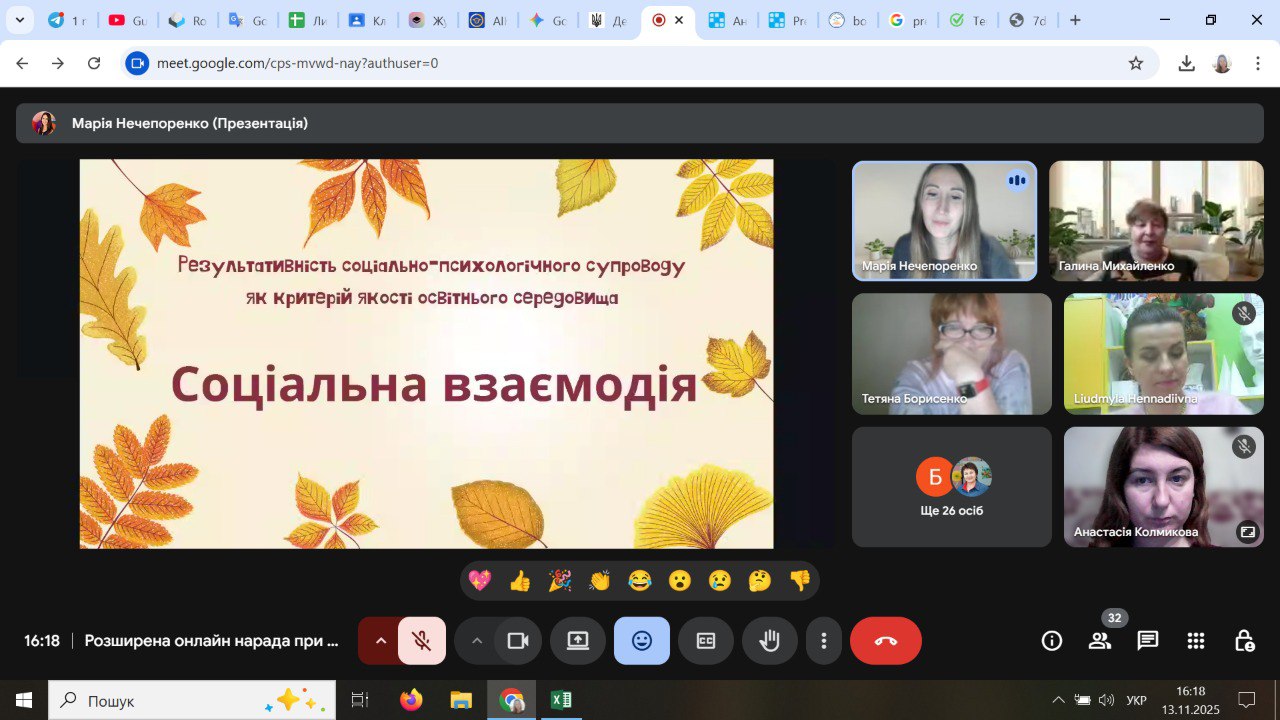
Task: Open the tab search dropdown in Chrome
Action: coord(19,20)
